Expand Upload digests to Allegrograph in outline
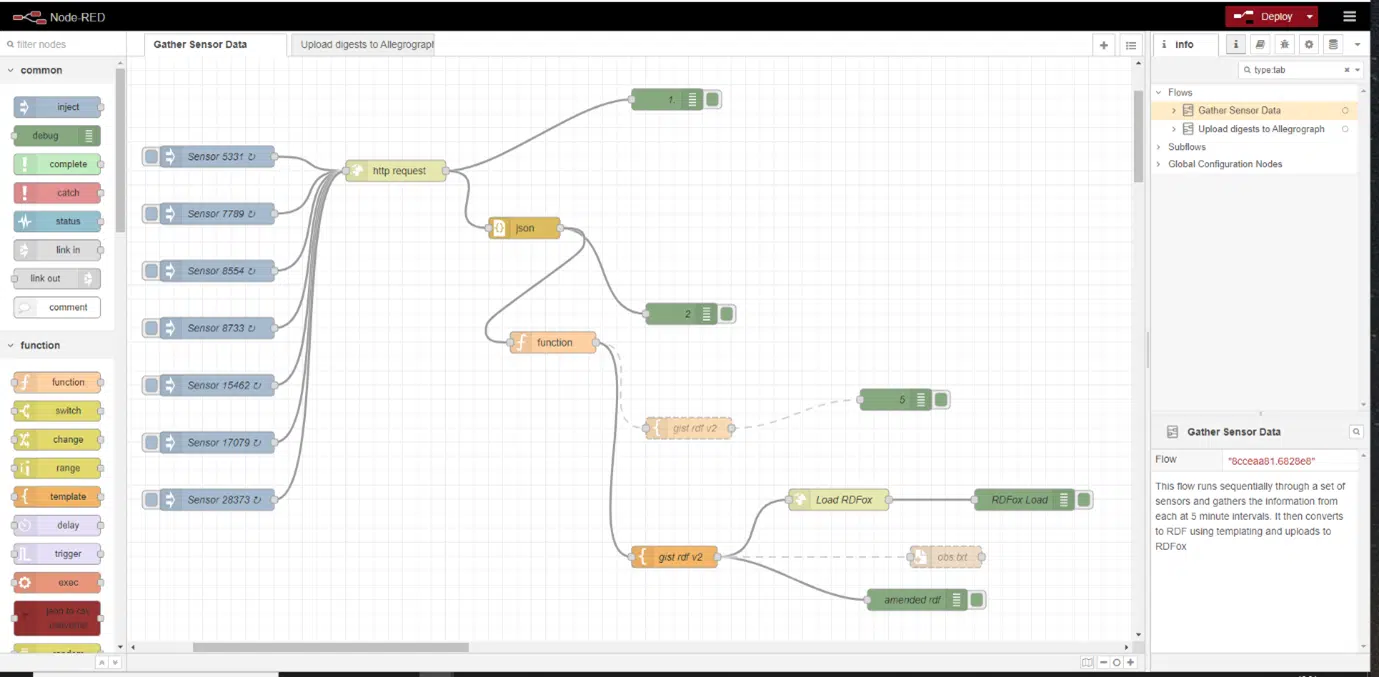This screenshot has width=1379, height=677. click(1174, 129)
